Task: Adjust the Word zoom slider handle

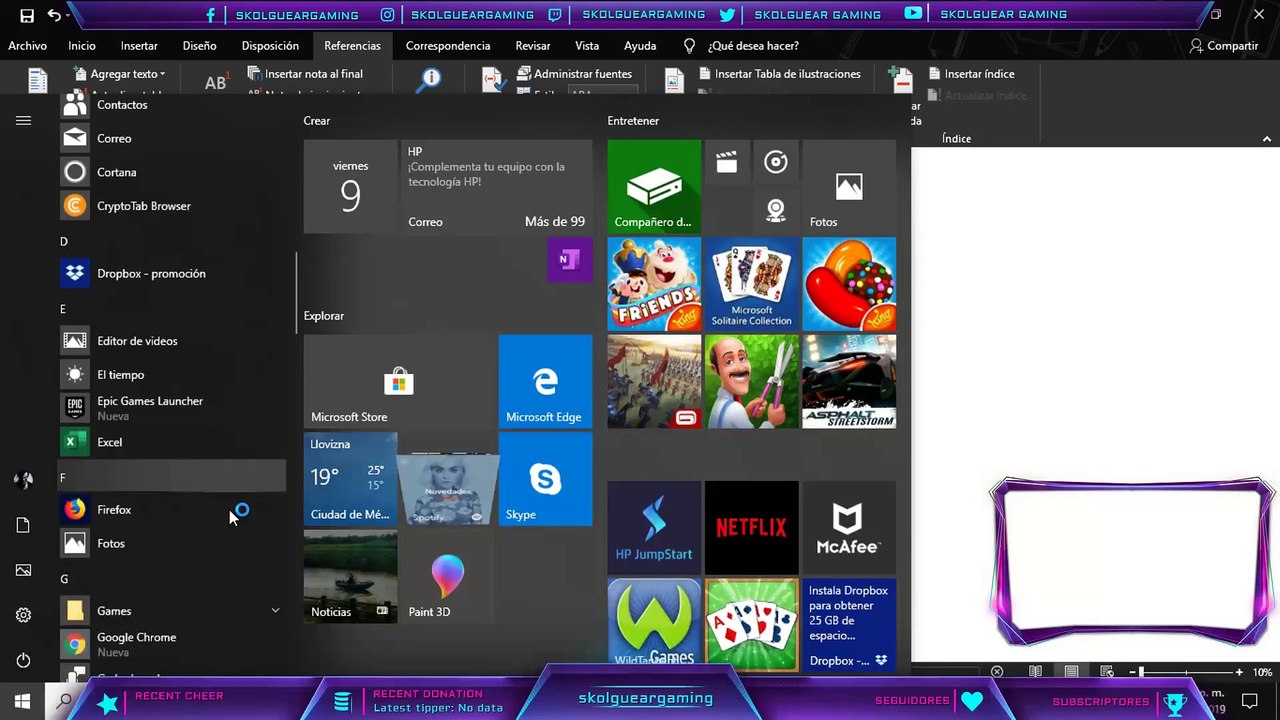Action: 1141,672
